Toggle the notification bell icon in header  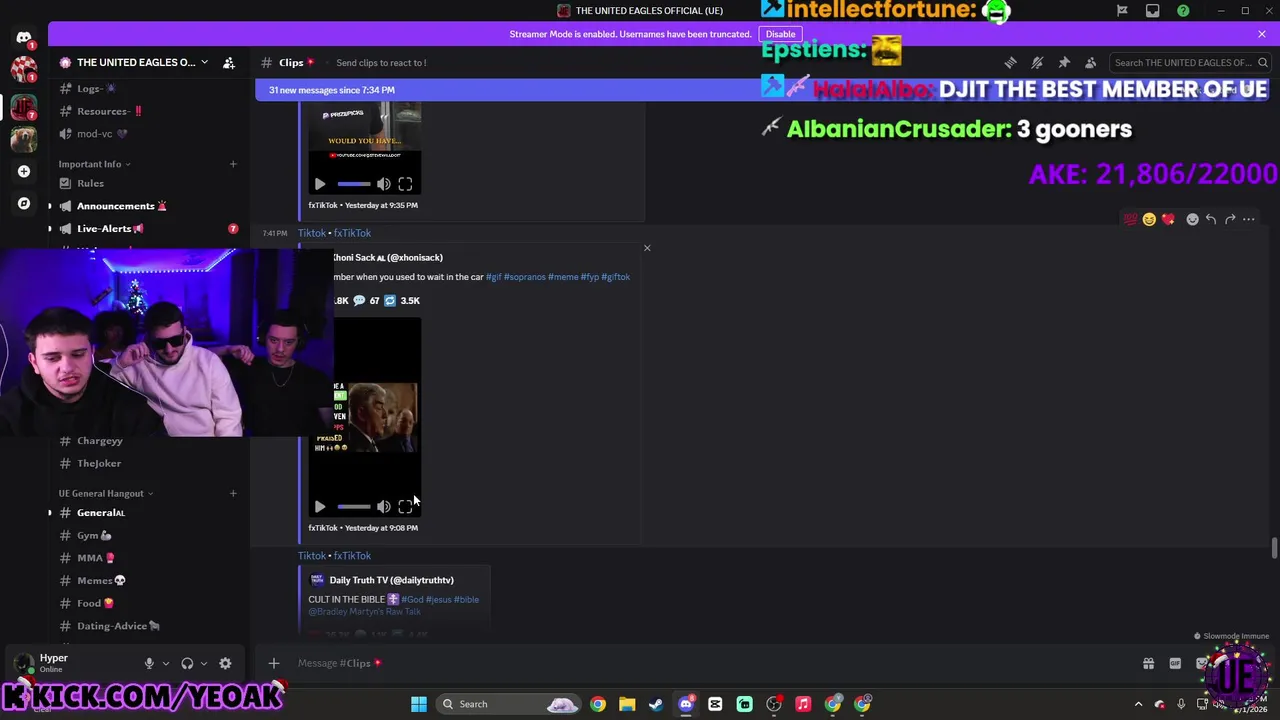click(x=1037, y=62)
